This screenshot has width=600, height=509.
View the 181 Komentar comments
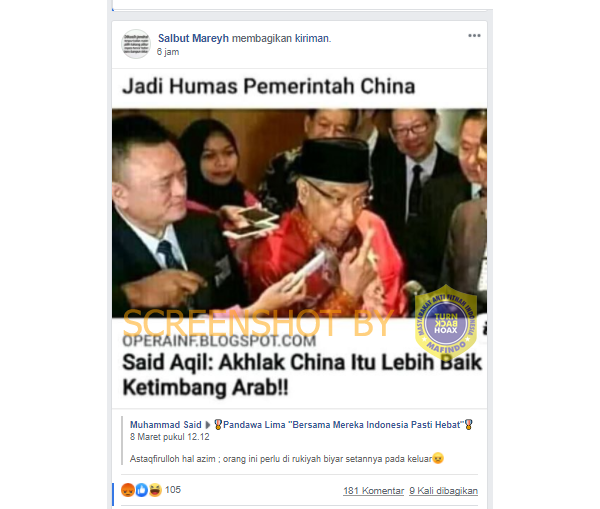[373, 491]
